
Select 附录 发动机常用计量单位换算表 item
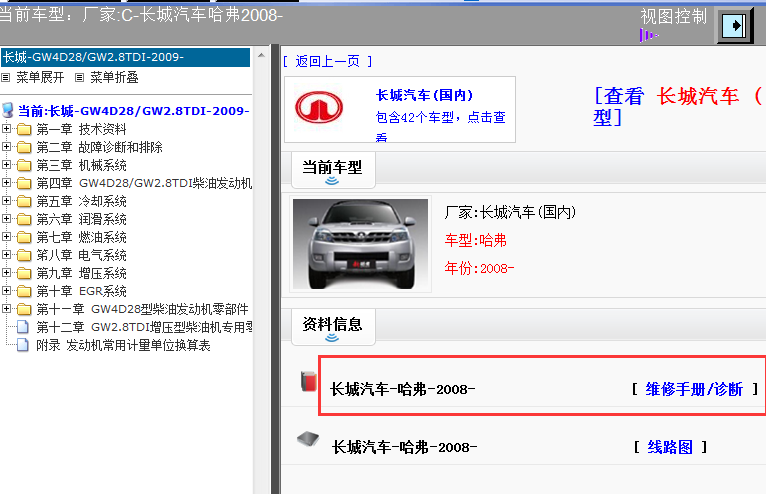click(x=123, y=345)
